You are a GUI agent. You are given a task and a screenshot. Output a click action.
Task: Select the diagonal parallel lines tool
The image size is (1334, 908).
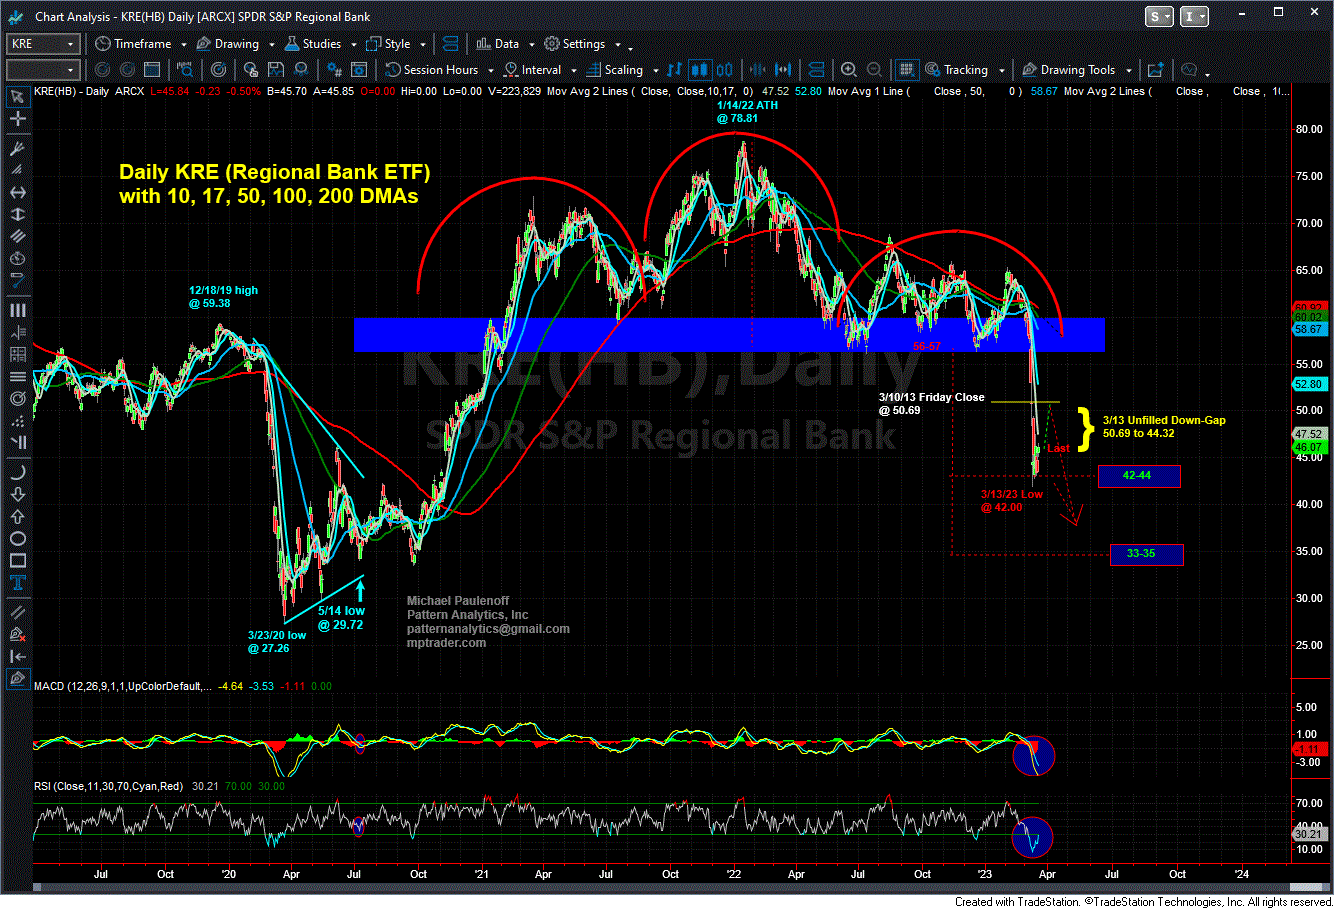(17, 237)
